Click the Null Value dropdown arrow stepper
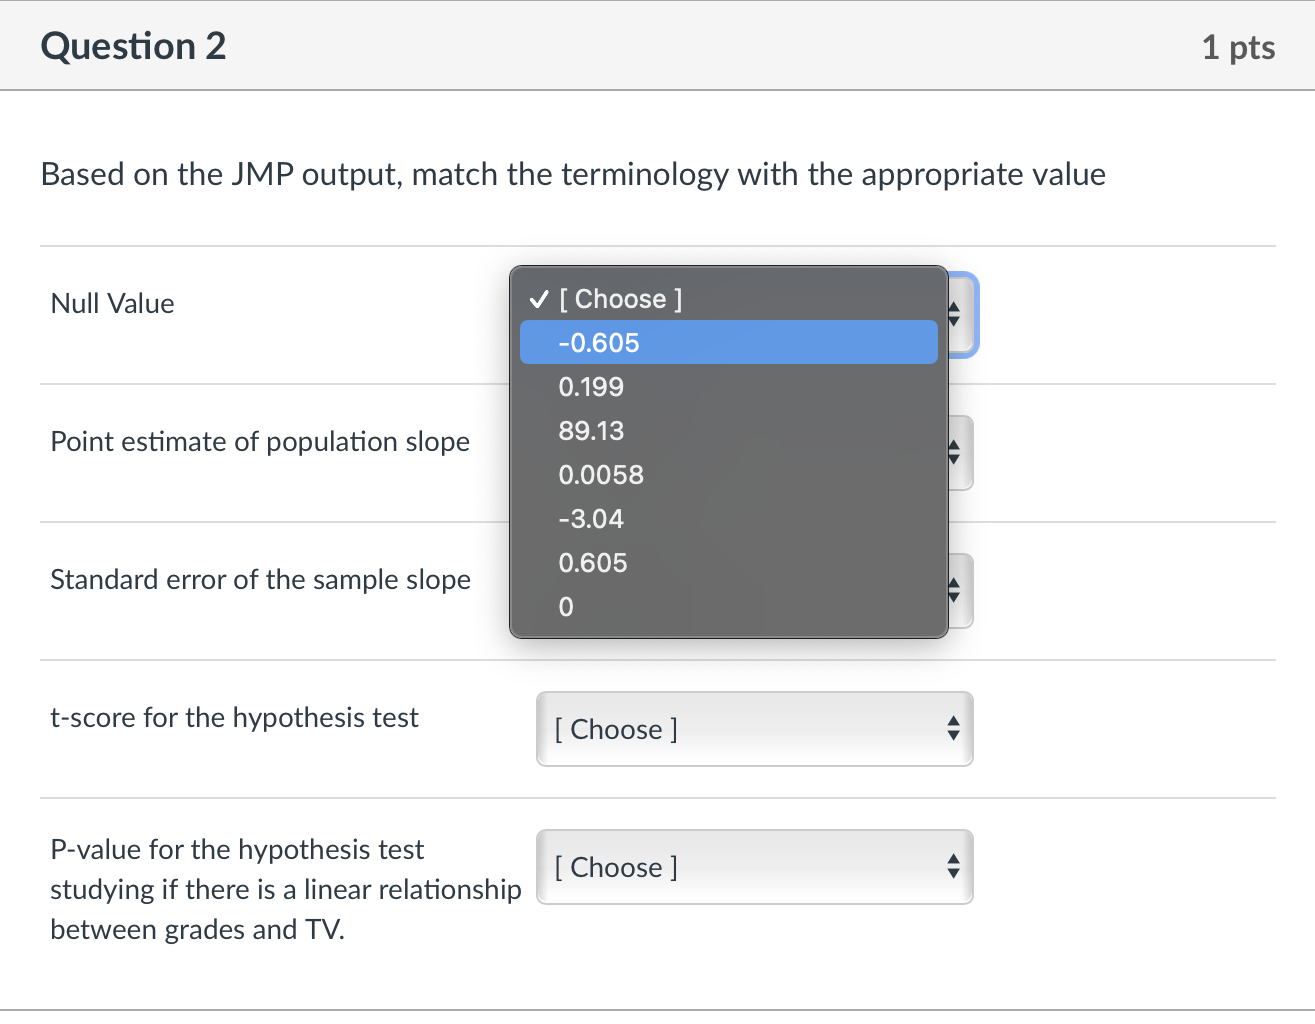 tap(954, 315)
